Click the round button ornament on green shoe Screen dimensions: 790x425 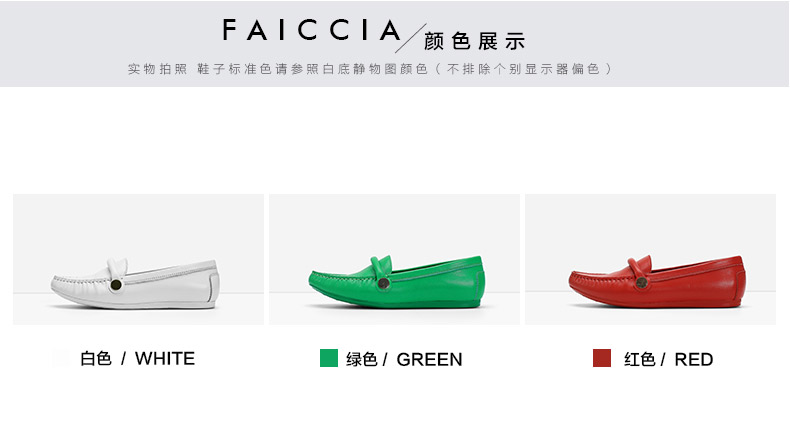tap(383, 284)
